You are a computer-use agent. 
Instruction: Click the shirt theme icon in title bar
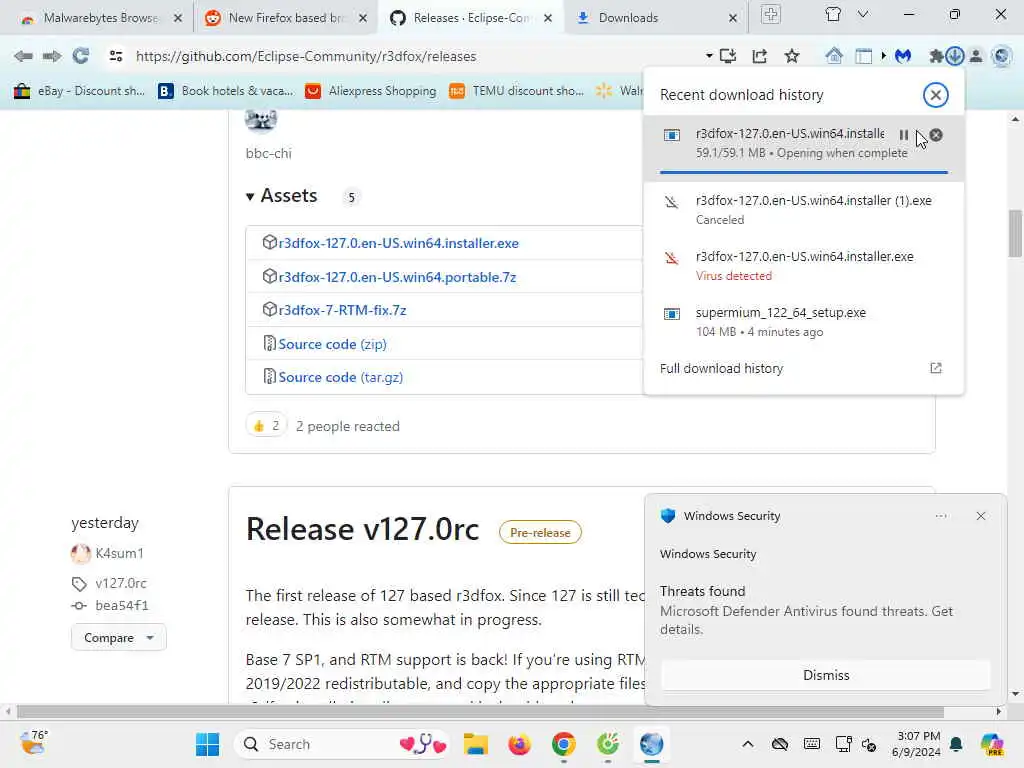tap(833, 14)
